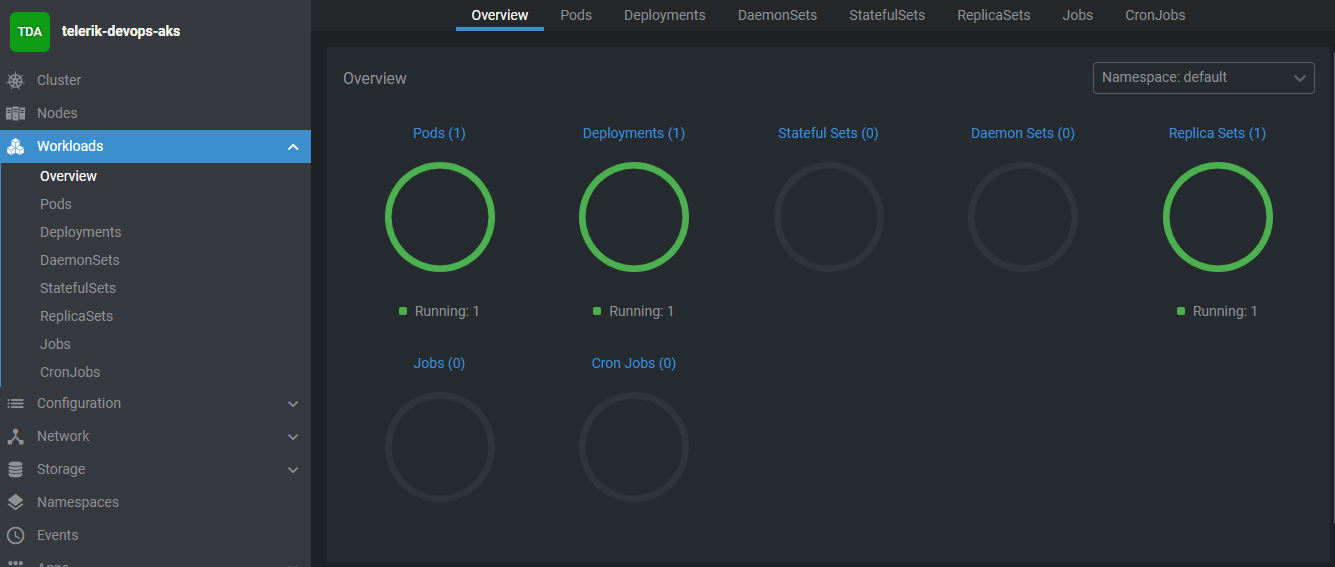This screenshot has height=567, width=1335.
Task: Click the Replica Sets green donut chart
Action: coord(1217,217)
